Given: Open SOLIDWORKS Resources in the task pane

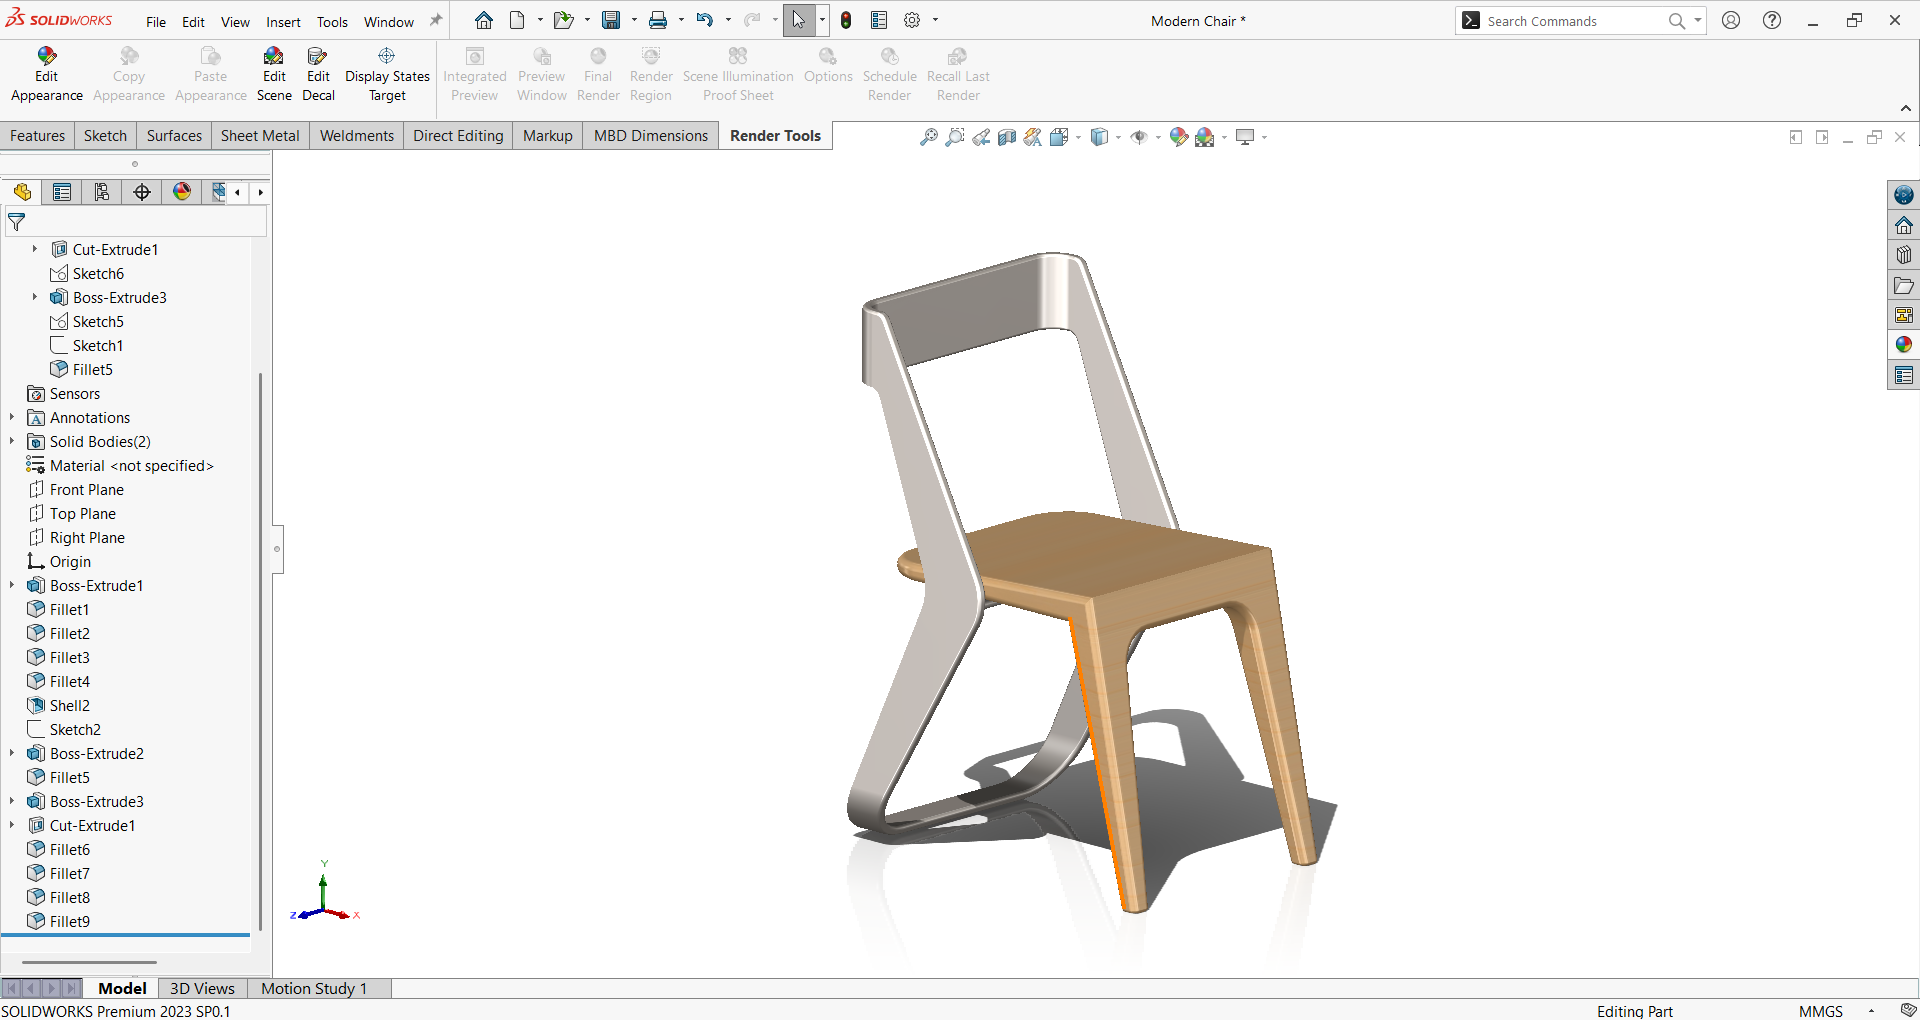Looking at the screenshot, I should [x=1904, y=225].
